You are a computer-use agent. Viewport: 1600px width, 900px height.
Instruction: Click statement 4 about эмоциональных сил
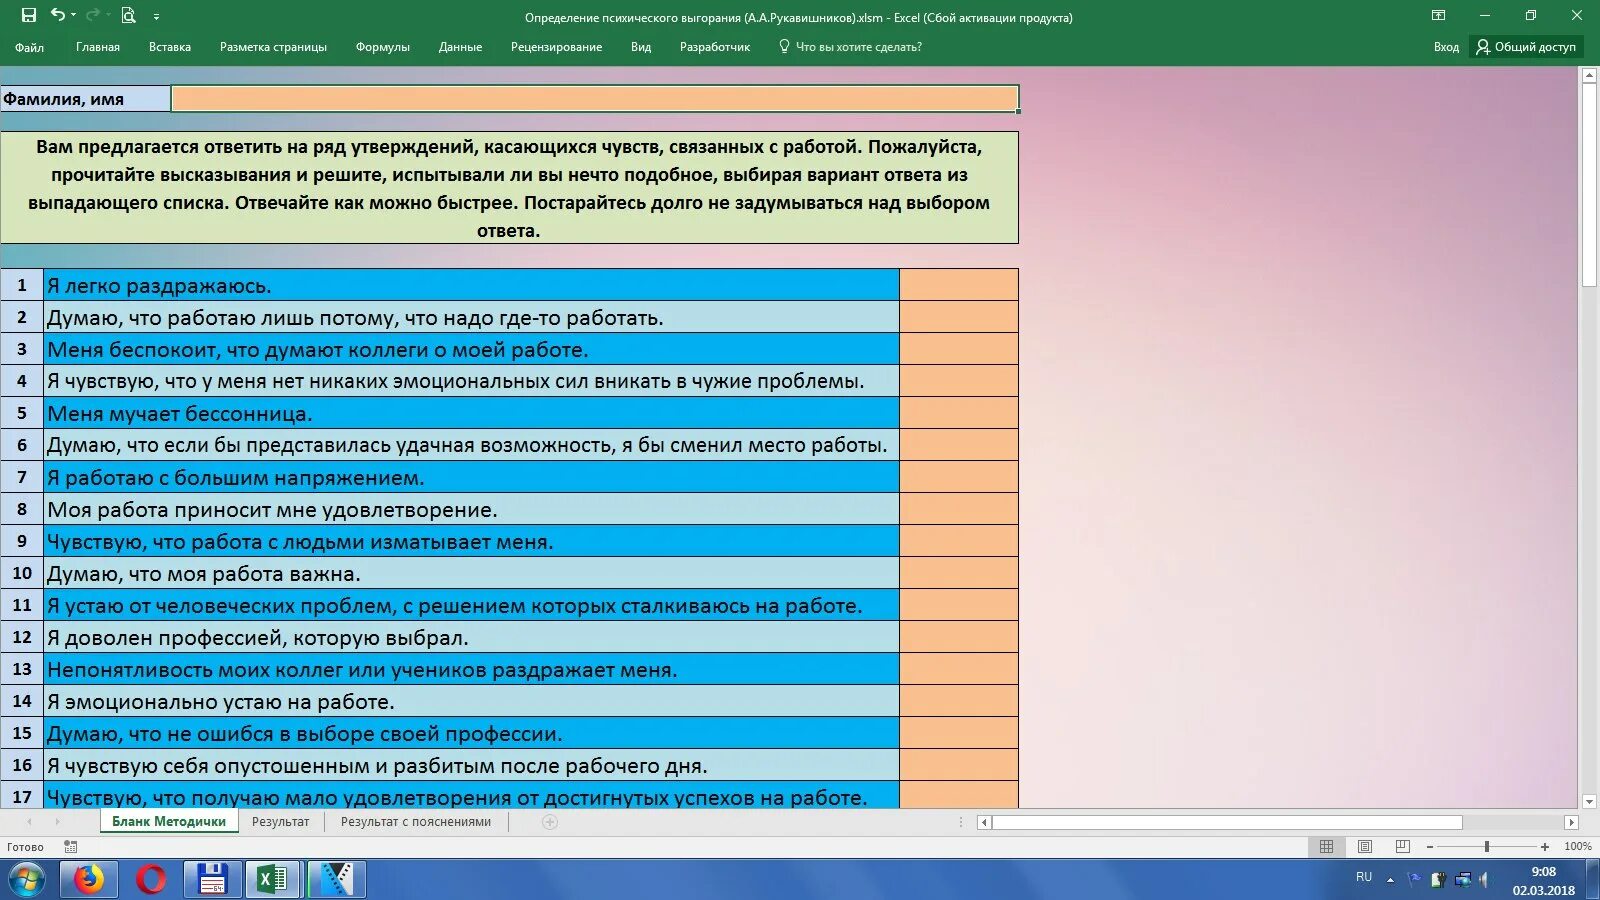[471, 381]
